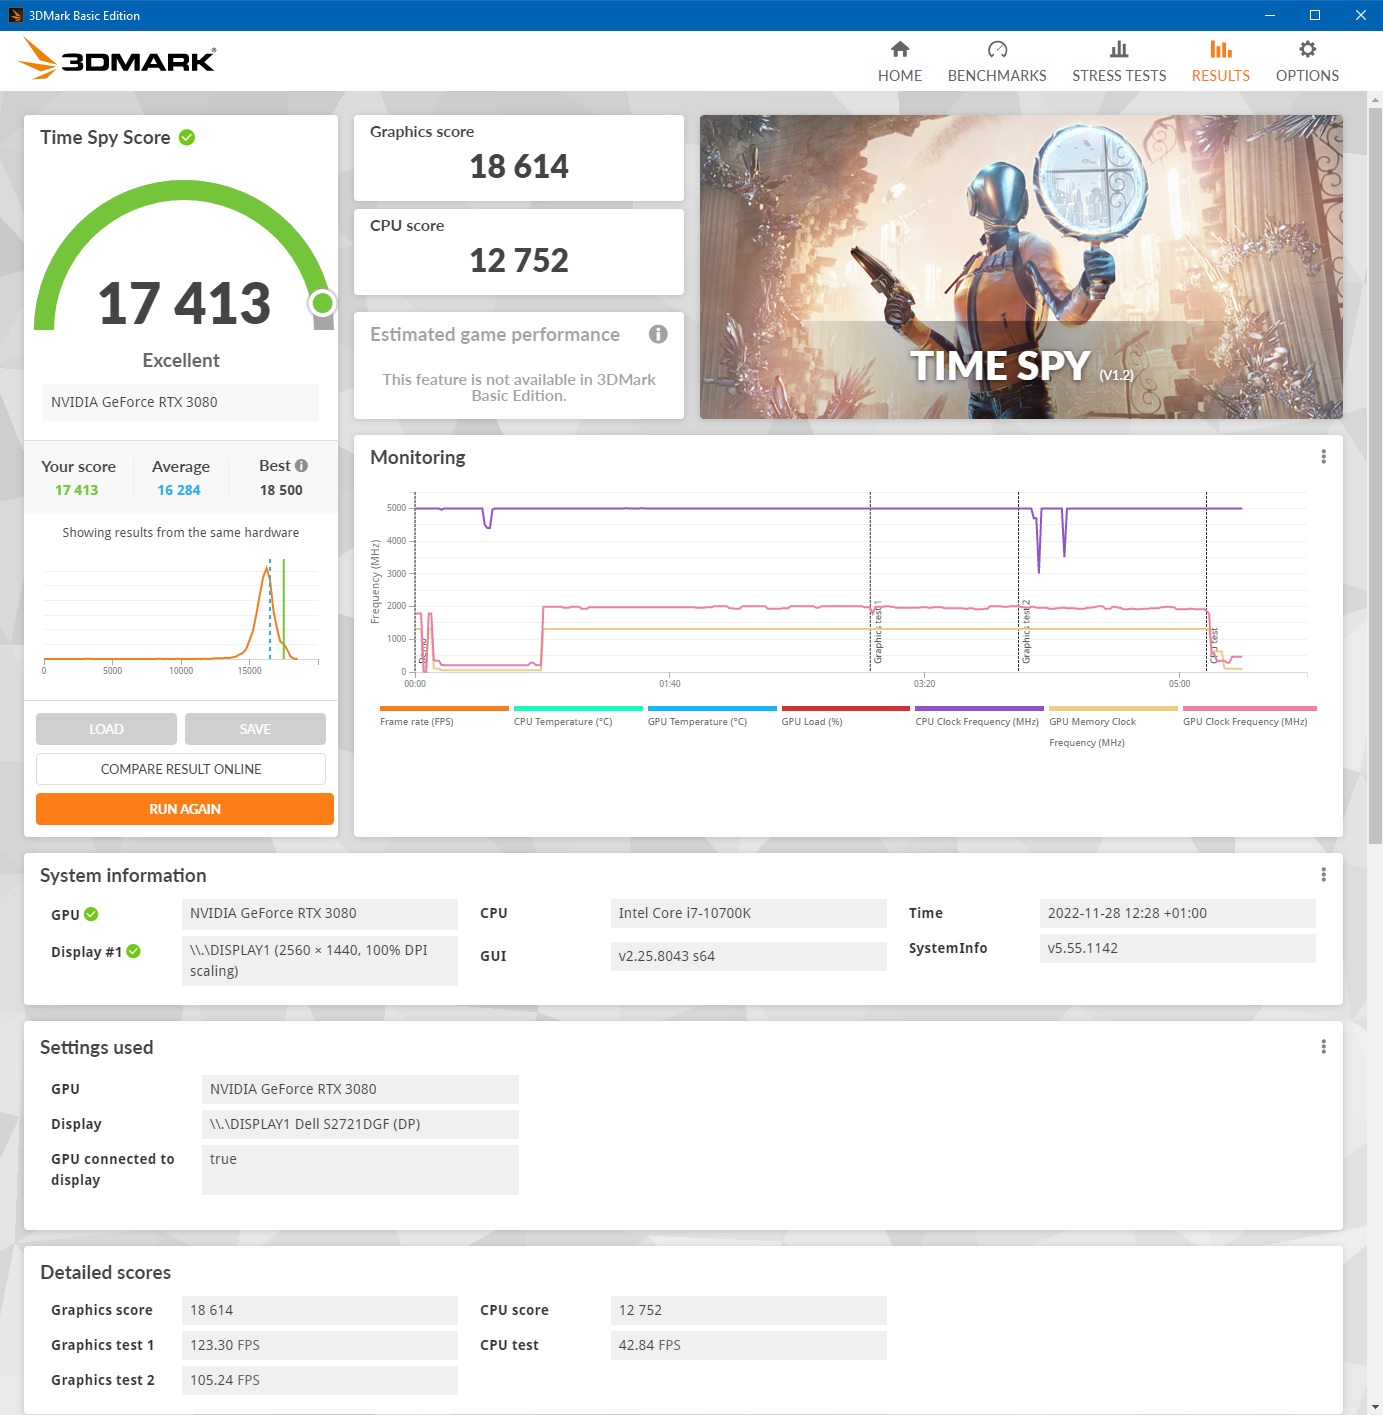Click the LOAD button
This screenshot has height=1415, width=1383.
[106, 729]
